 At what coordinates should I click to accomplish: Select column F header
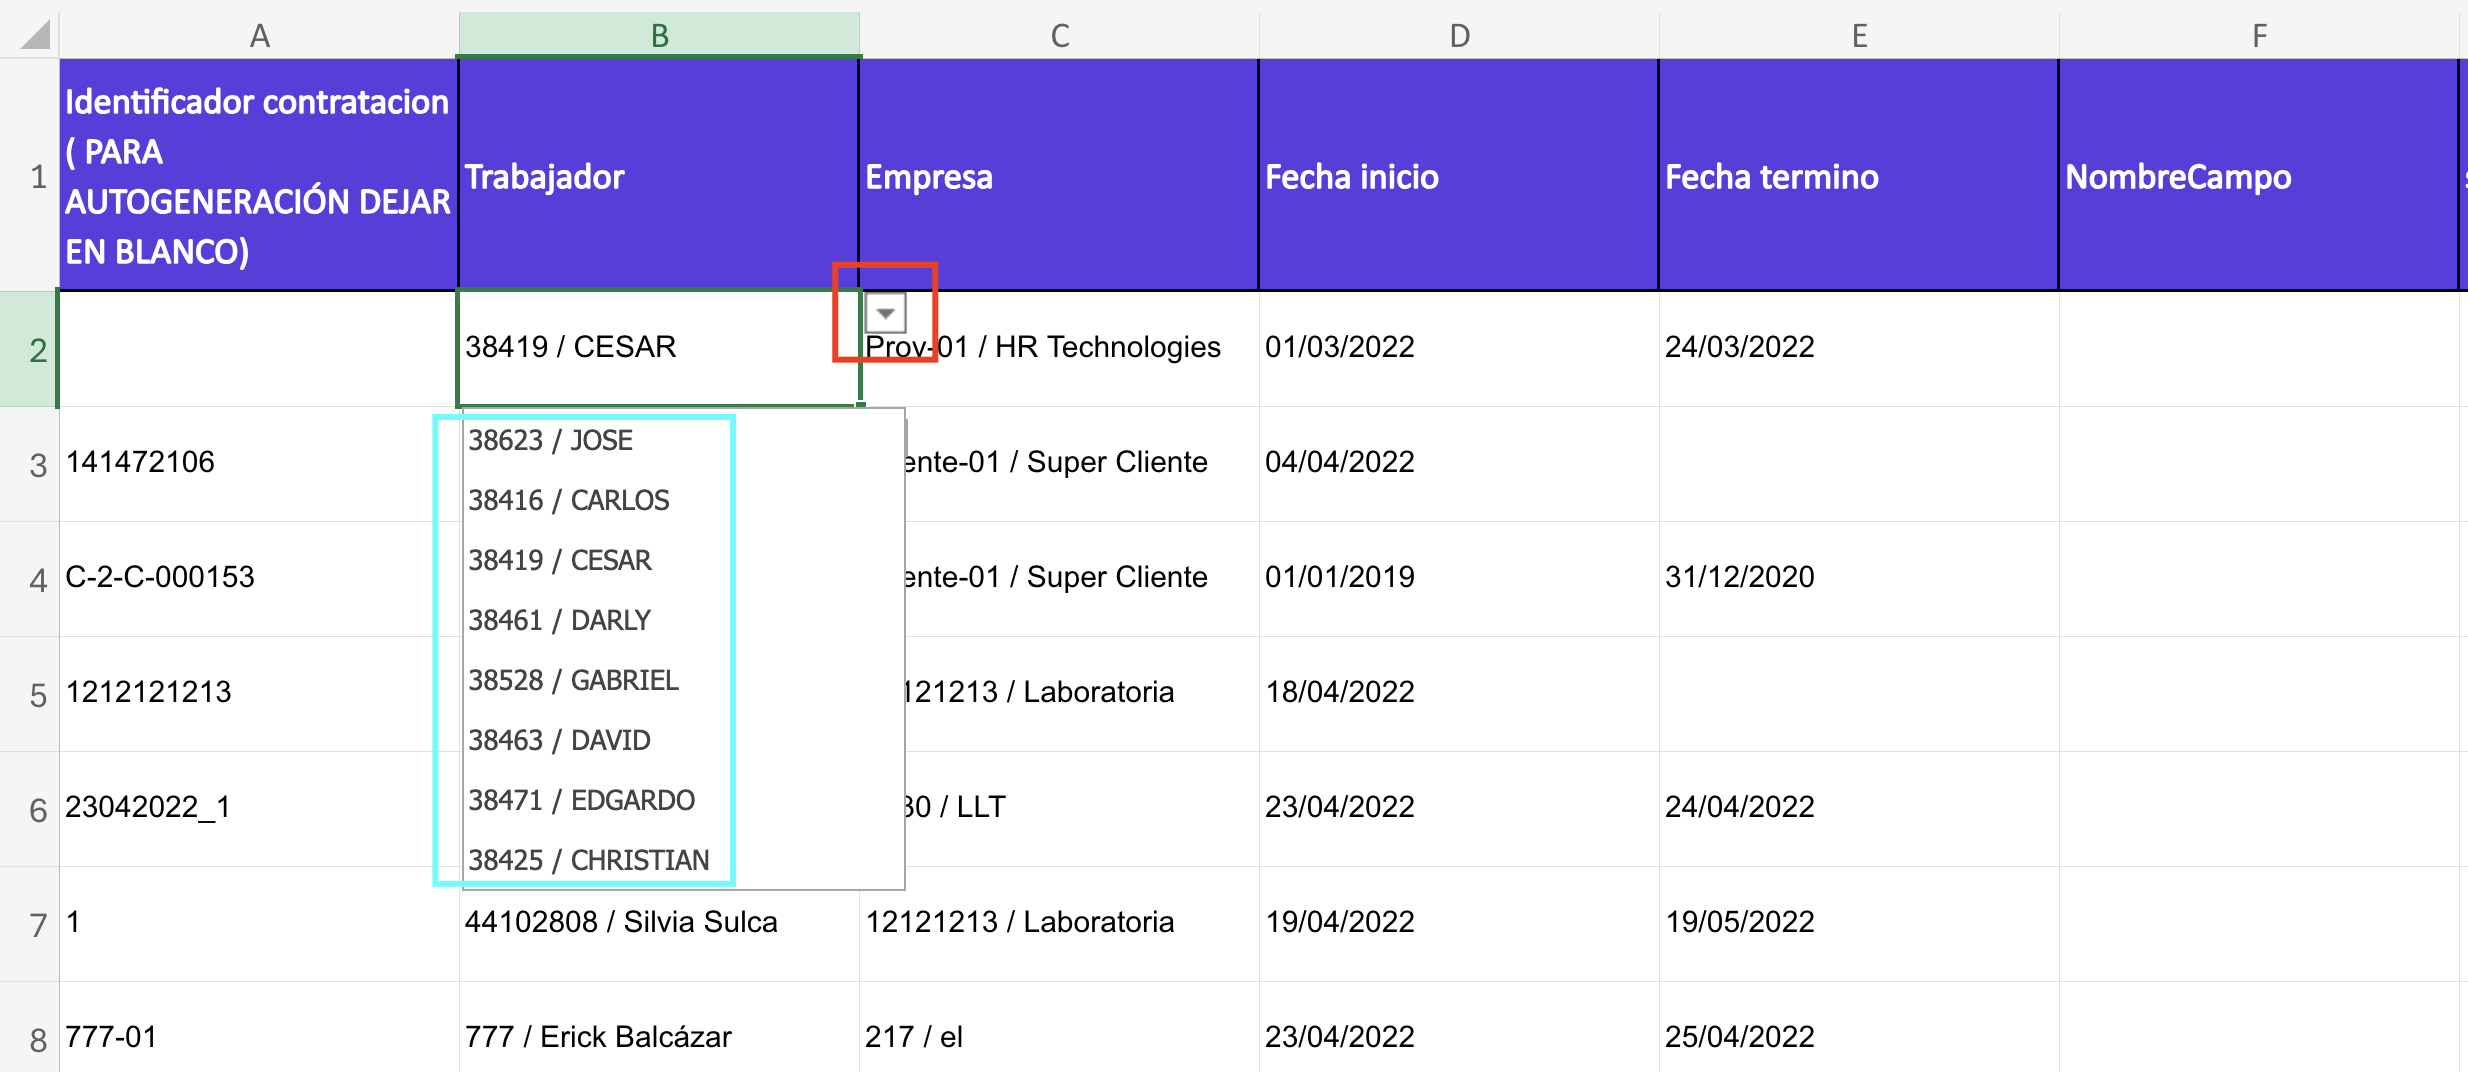click(2259, 35)
